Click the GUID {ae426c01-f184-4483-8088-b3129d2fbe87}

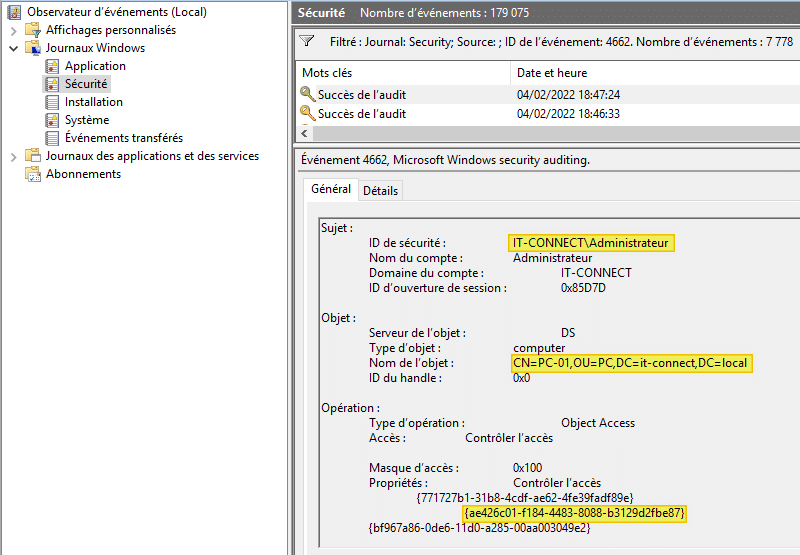click(574, 513)
